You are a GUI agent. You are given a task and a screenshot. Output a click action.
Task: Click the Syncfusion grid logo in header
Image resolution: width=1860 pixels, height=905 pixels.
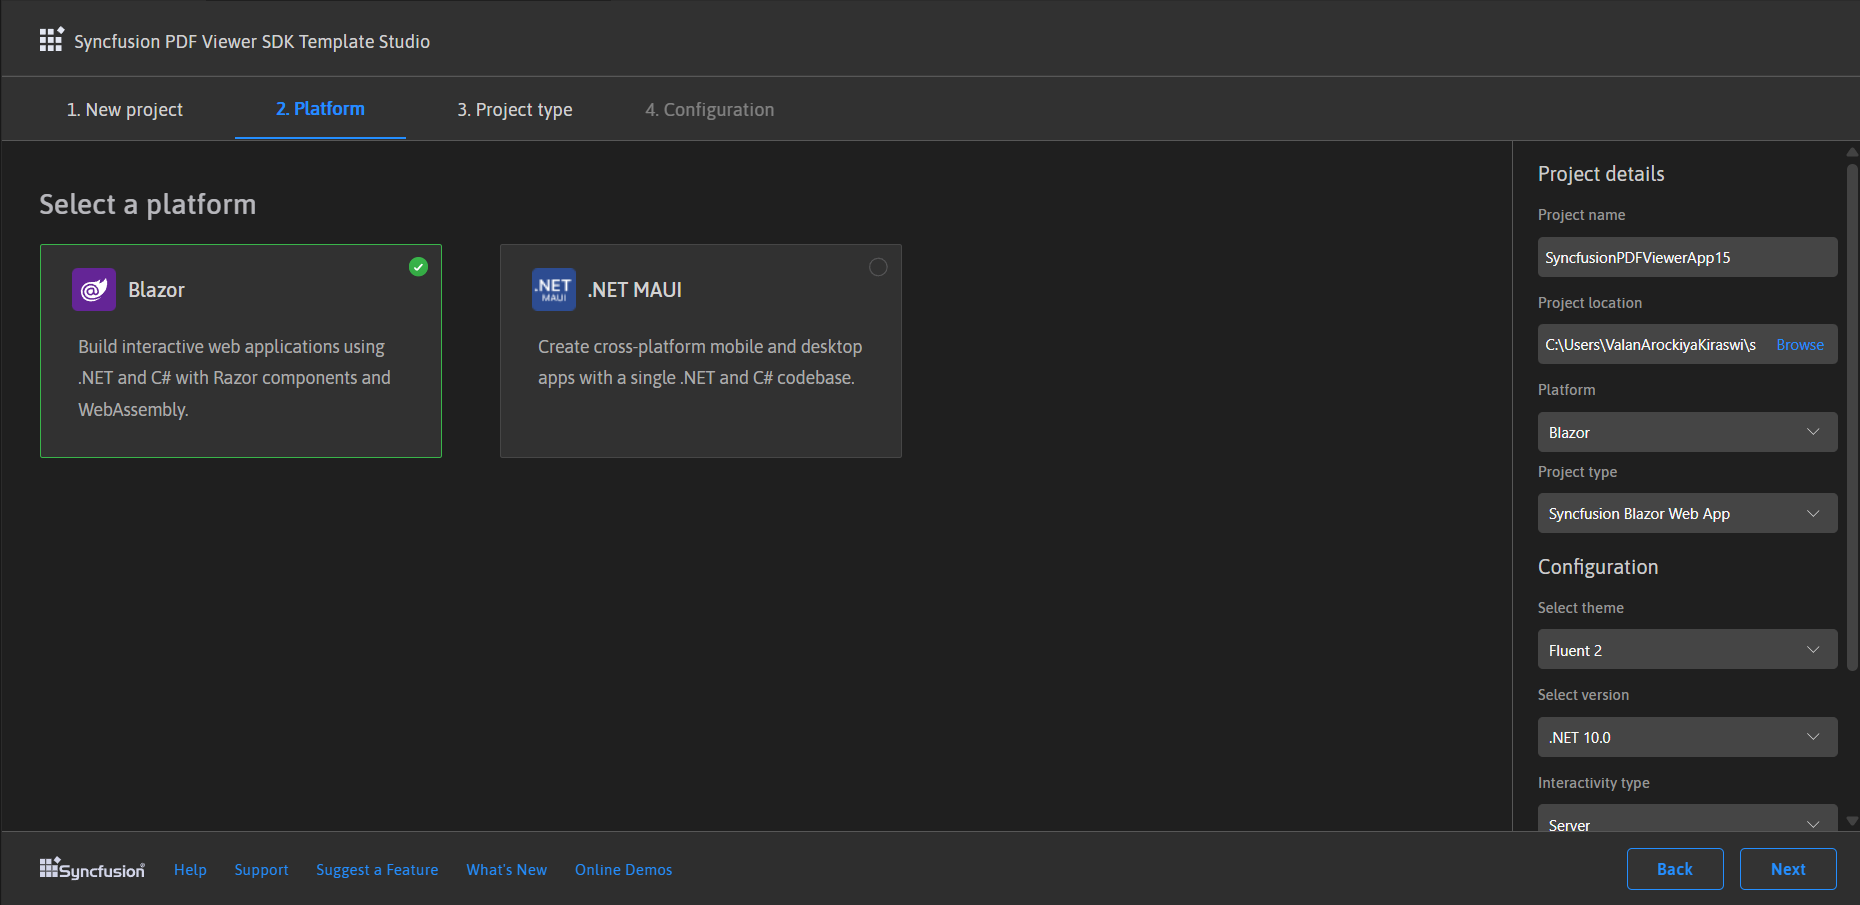point(51,39)
